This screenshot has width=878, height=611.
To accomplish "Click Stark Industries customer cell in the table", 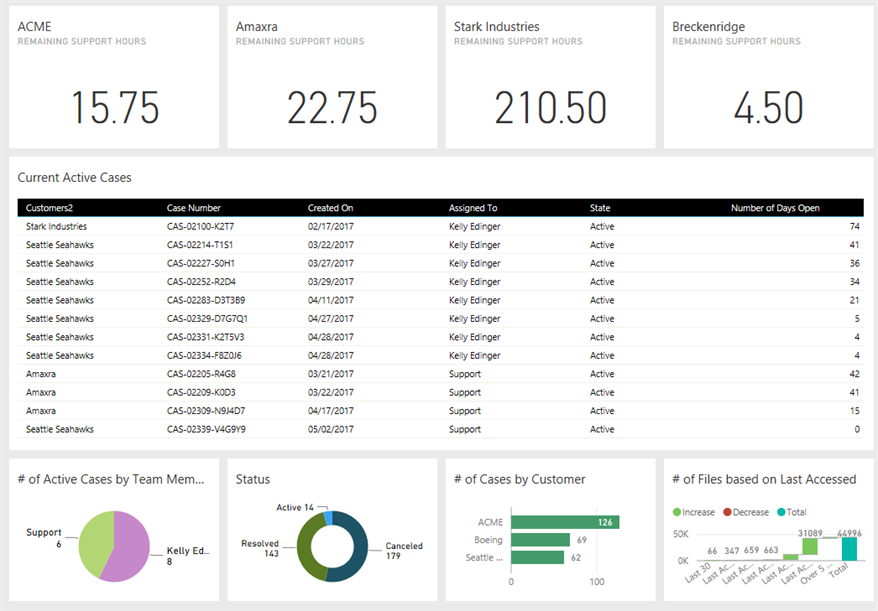I will 56,226.
